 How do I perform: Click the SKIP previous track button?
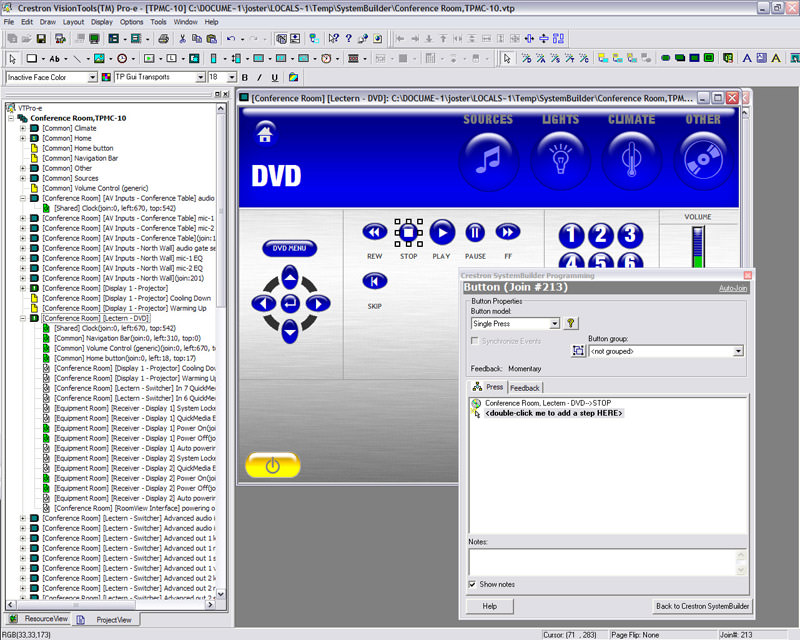tap(374, 281)
